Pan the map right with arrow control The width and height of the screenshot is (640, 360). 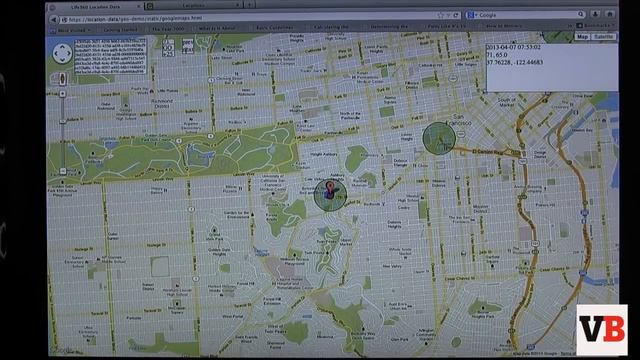[x=69, y=53]
